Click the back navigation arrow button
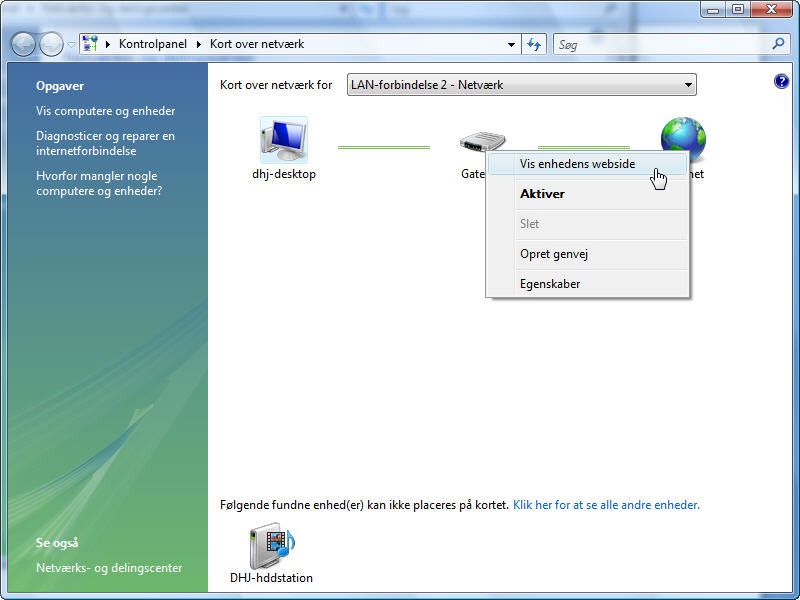Viewport: 800px width, 600px height. click(x=23, y=44)
